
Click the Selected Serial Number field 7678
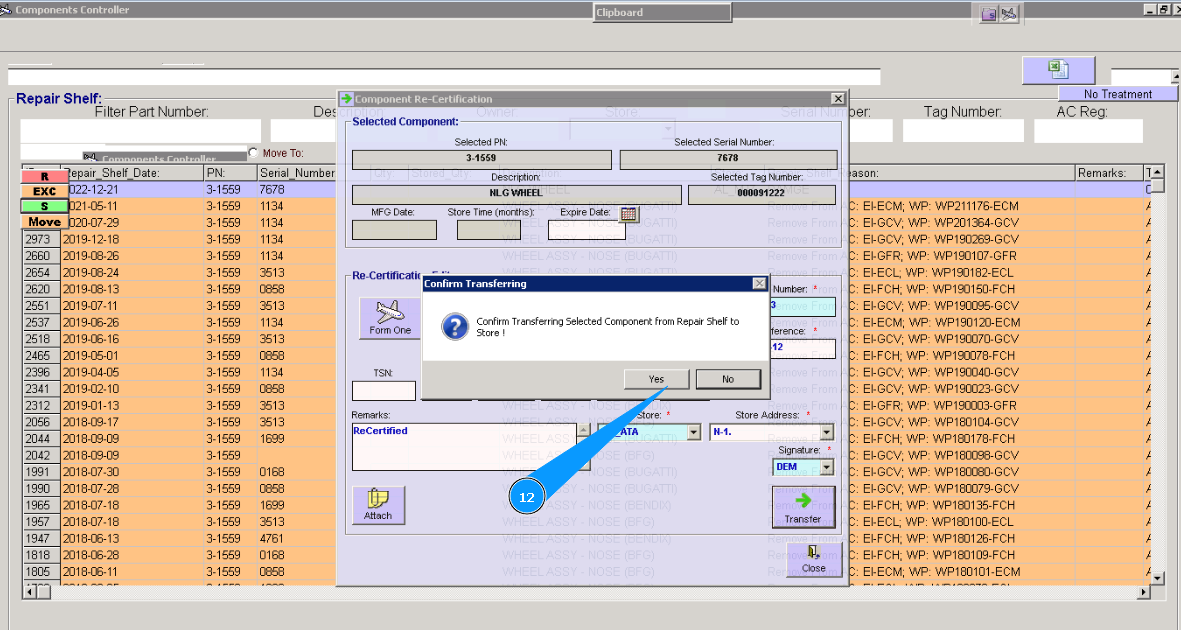coord(728,159)
